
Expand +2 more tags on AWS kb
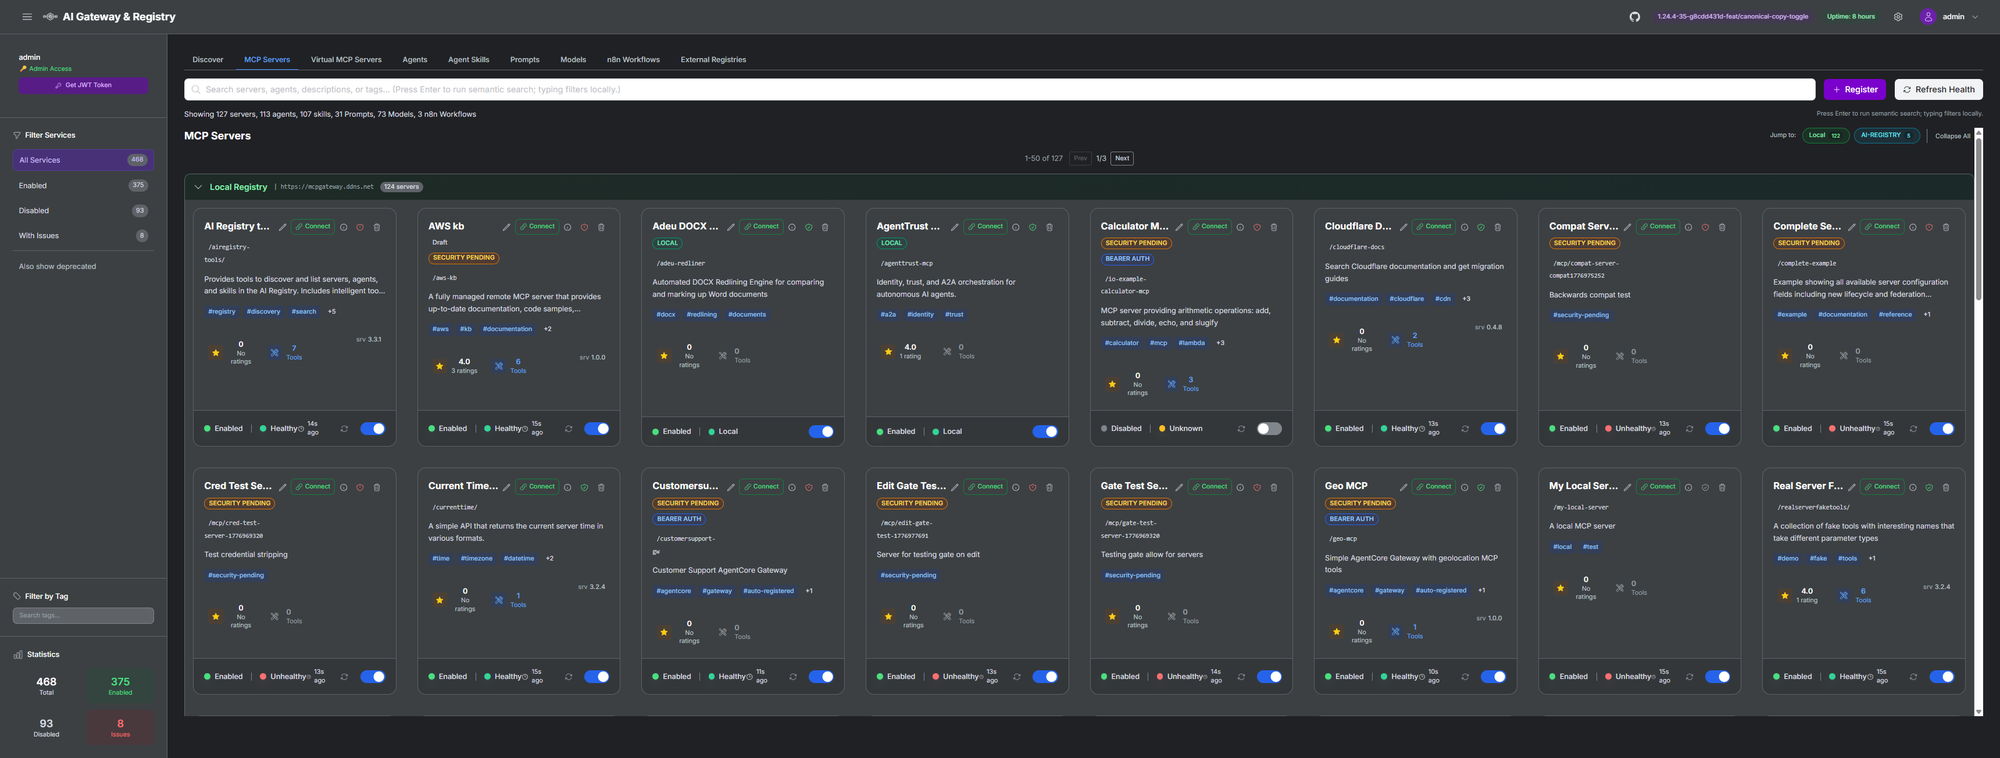(x=547, y=329)
